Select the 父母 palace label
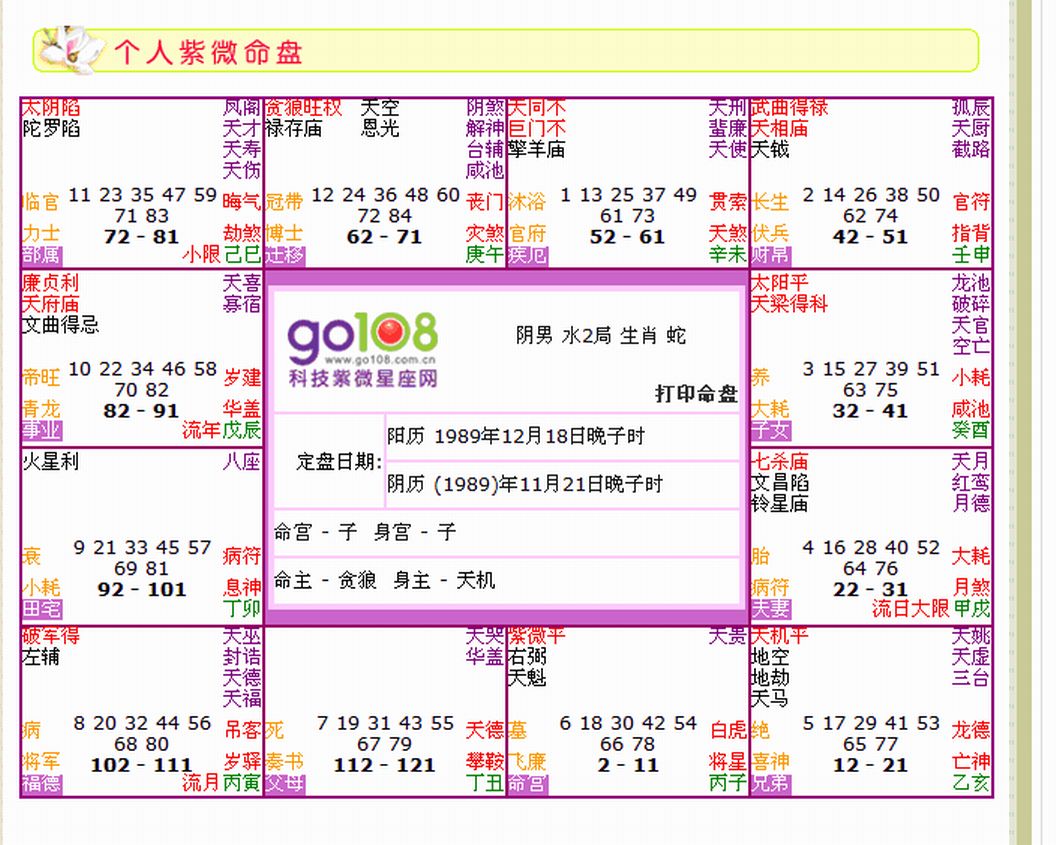 284,784
